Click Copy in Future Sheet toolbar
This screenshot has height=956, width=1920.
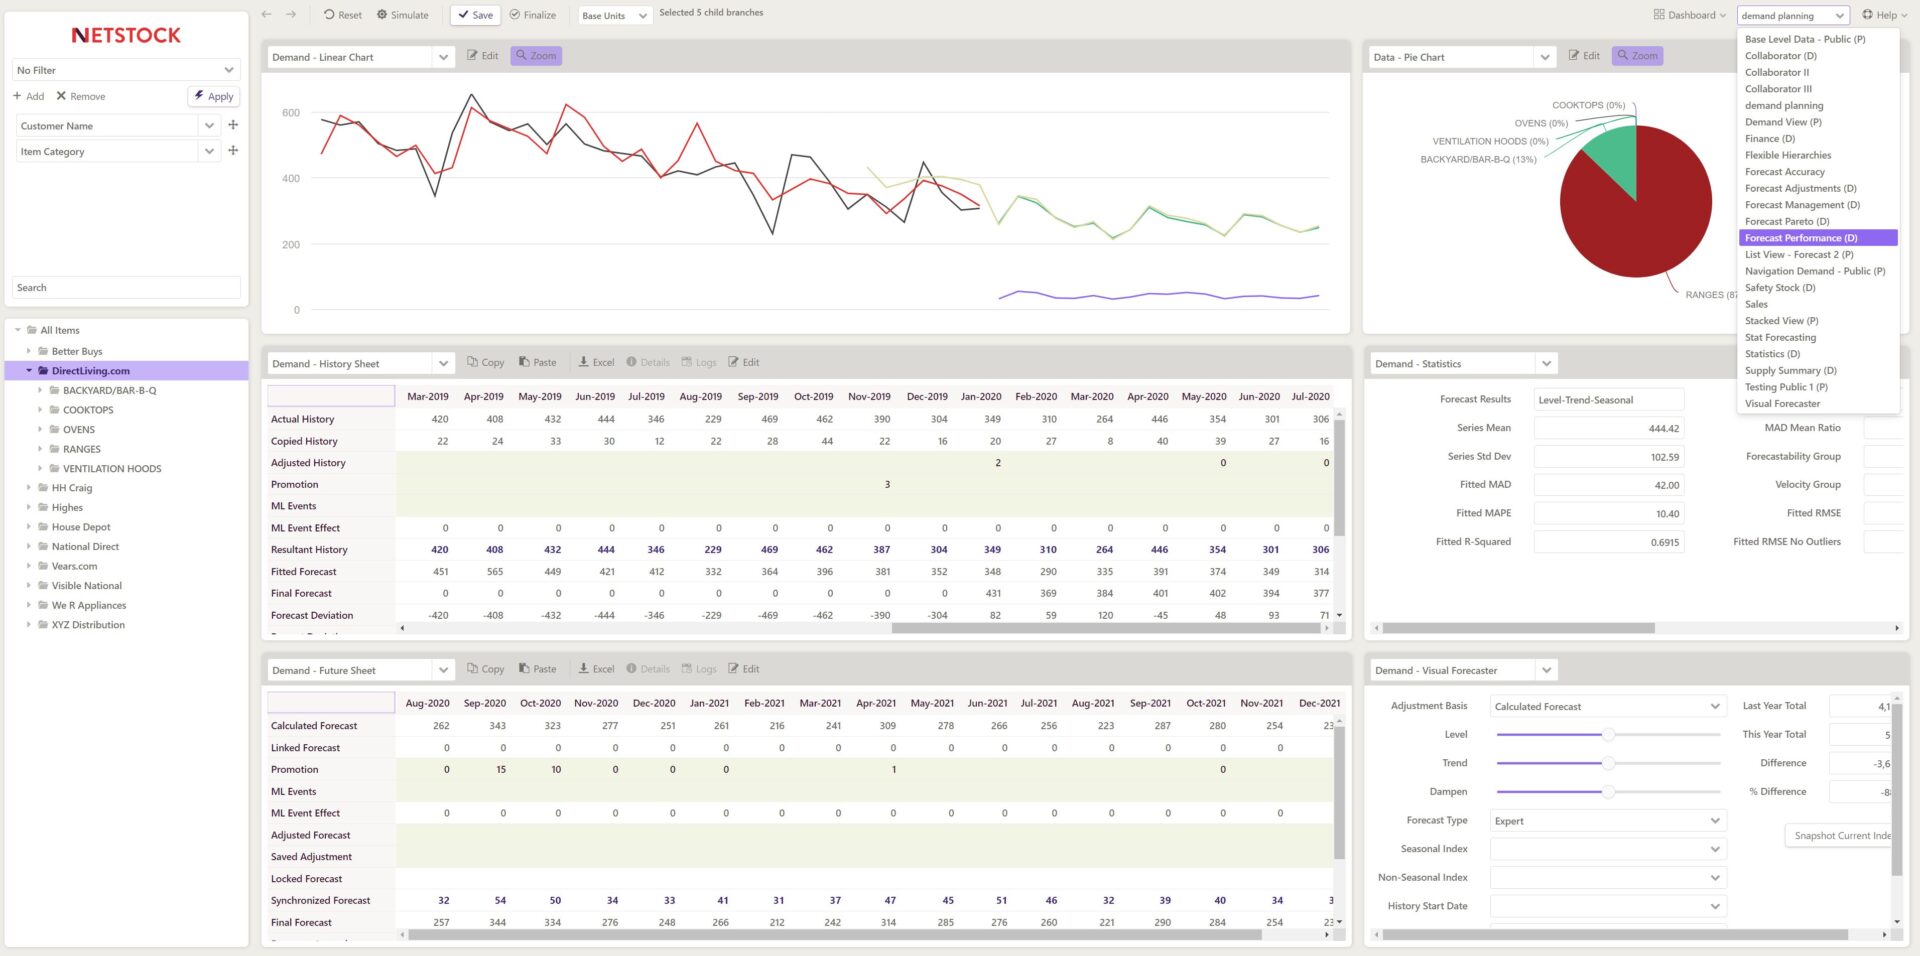(x=485, y=670)
